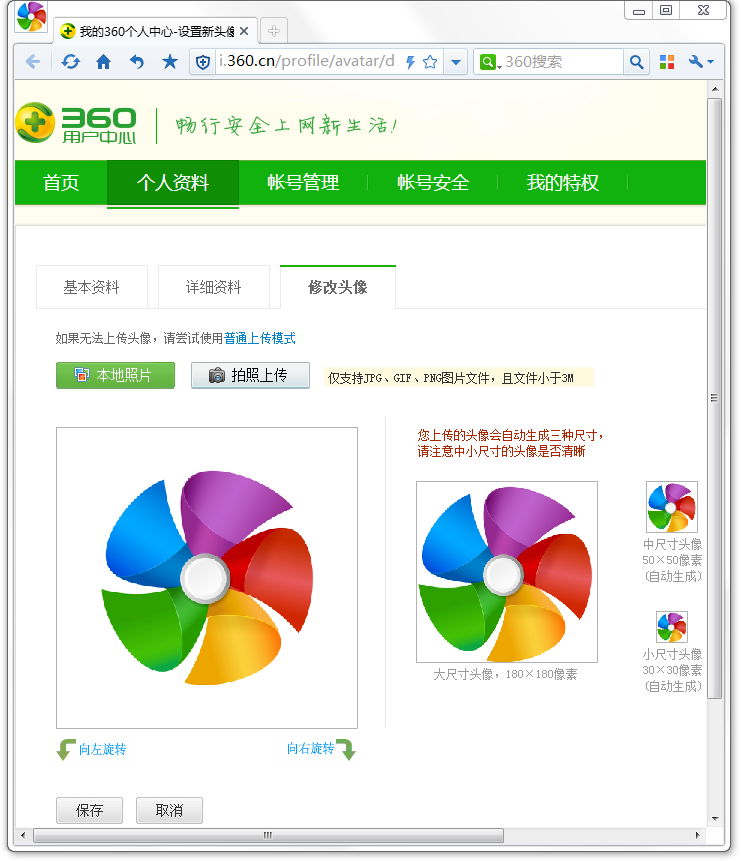Click the 本地照片 upload button
Screen dimensions: 741x861
tap(115, 375)
